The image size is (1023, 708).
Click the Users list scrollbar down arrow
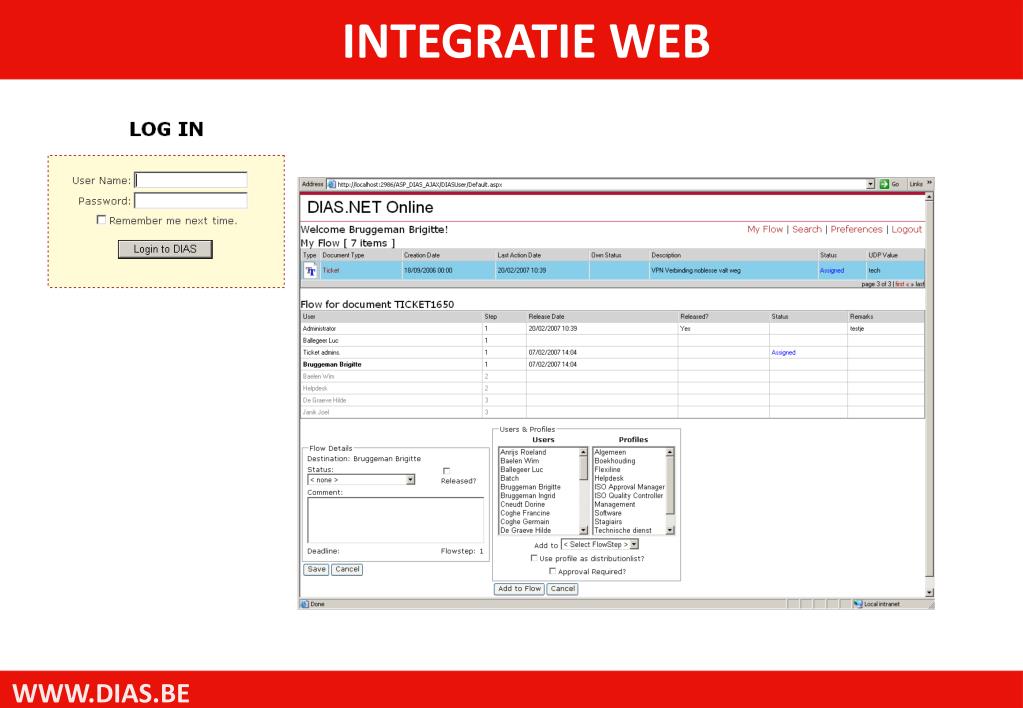pos(583,531)
